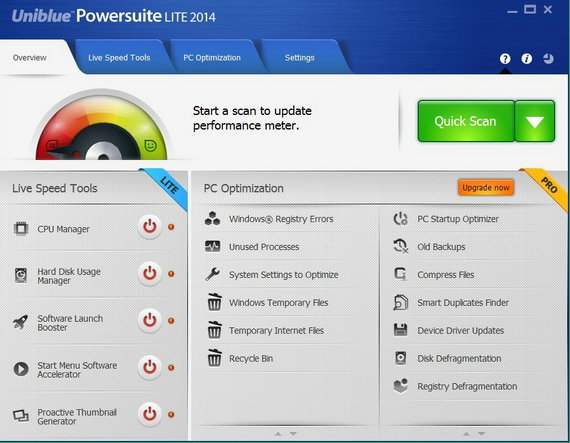Image resolution: width=570 pixels, height=443 pixels.
Task: Click the Start Menu Software Accelerator play icon
Action: coord(21,369)
